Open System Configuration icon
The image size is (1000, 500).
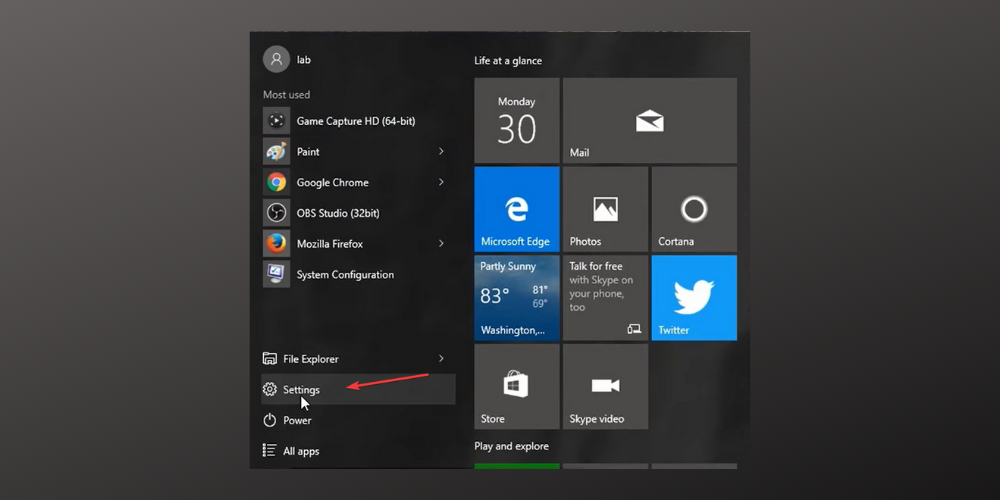pyautogui.click(x=276, y=274)
